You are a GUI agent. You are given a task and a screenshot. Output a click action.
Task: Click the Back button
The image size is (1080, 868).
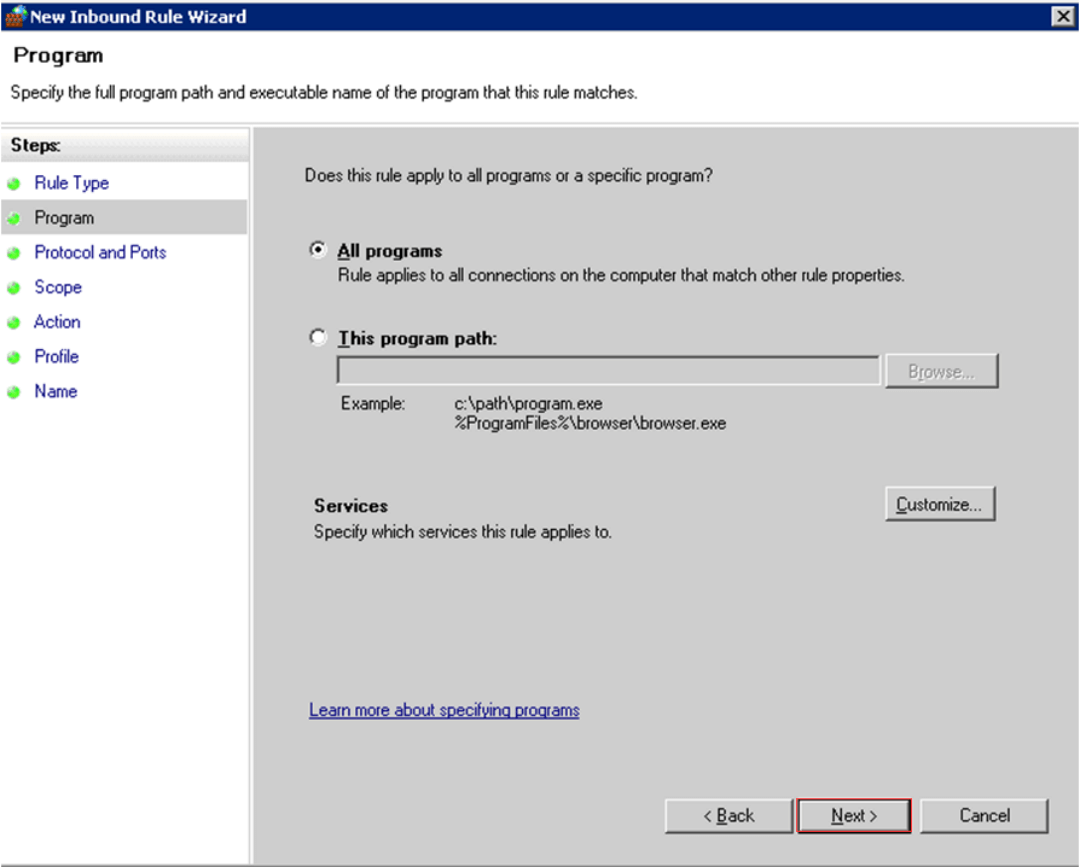(x=727, y=815)
